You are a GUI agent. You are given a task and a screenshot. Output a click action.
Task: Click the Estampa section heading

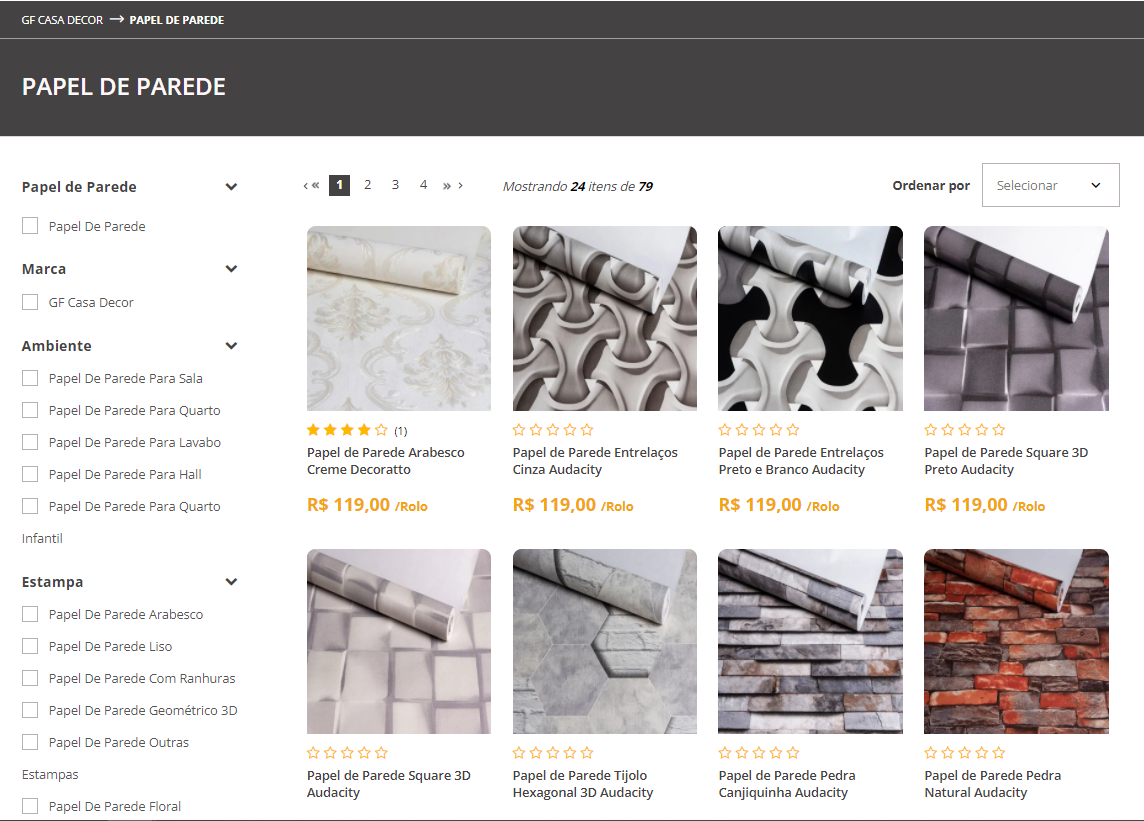53,582
